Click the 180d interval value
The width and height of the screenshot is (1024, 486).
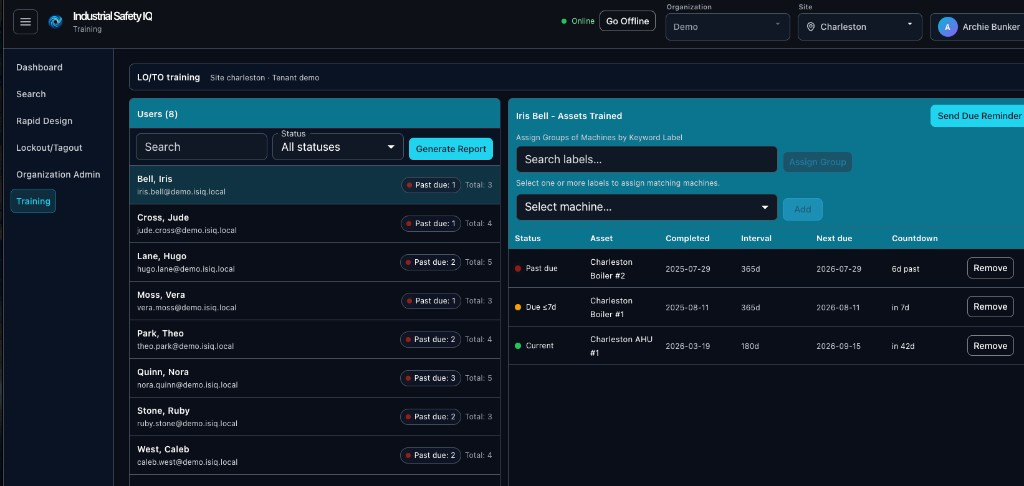pos(750,346)
